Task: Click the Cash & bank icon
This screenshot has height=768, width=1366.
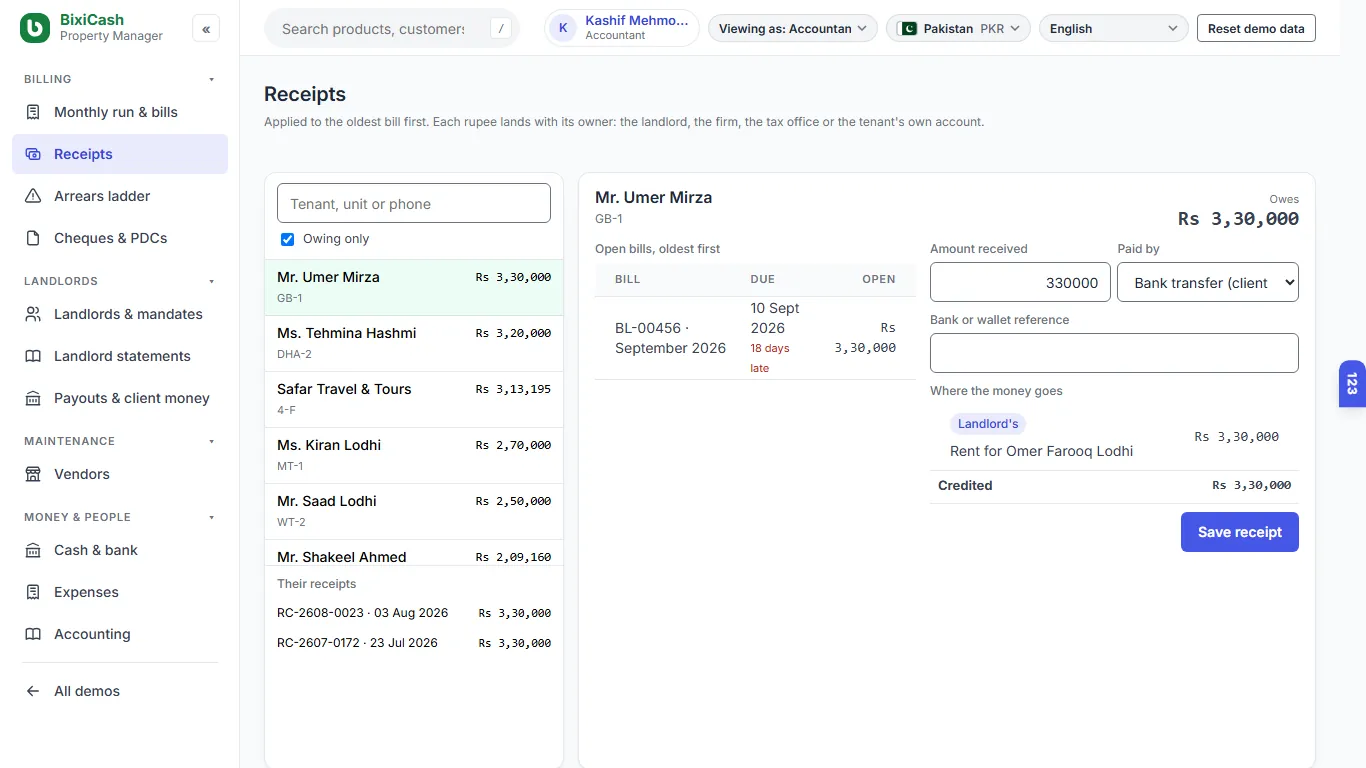Action: click(33, 550)
